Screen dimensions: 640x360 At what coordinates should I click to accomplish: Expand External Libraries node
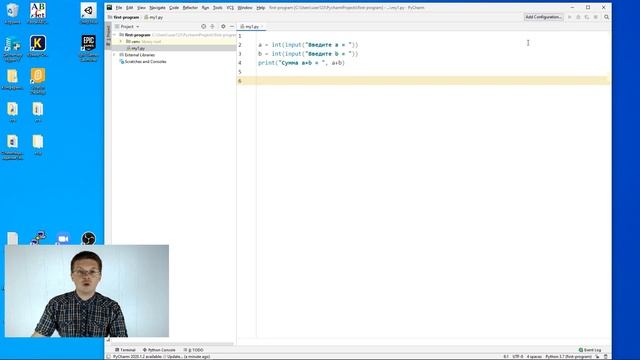pyautogui.click(x=115, y=55)
